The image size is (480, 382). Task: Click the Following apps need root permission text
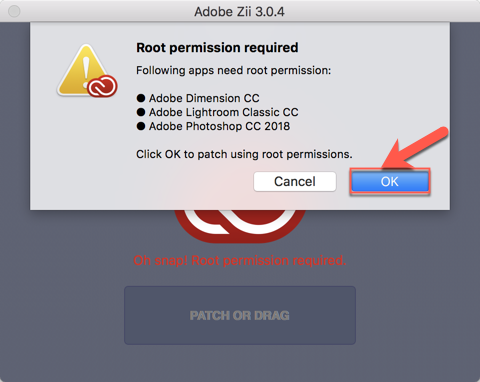[x=234, y=71]
